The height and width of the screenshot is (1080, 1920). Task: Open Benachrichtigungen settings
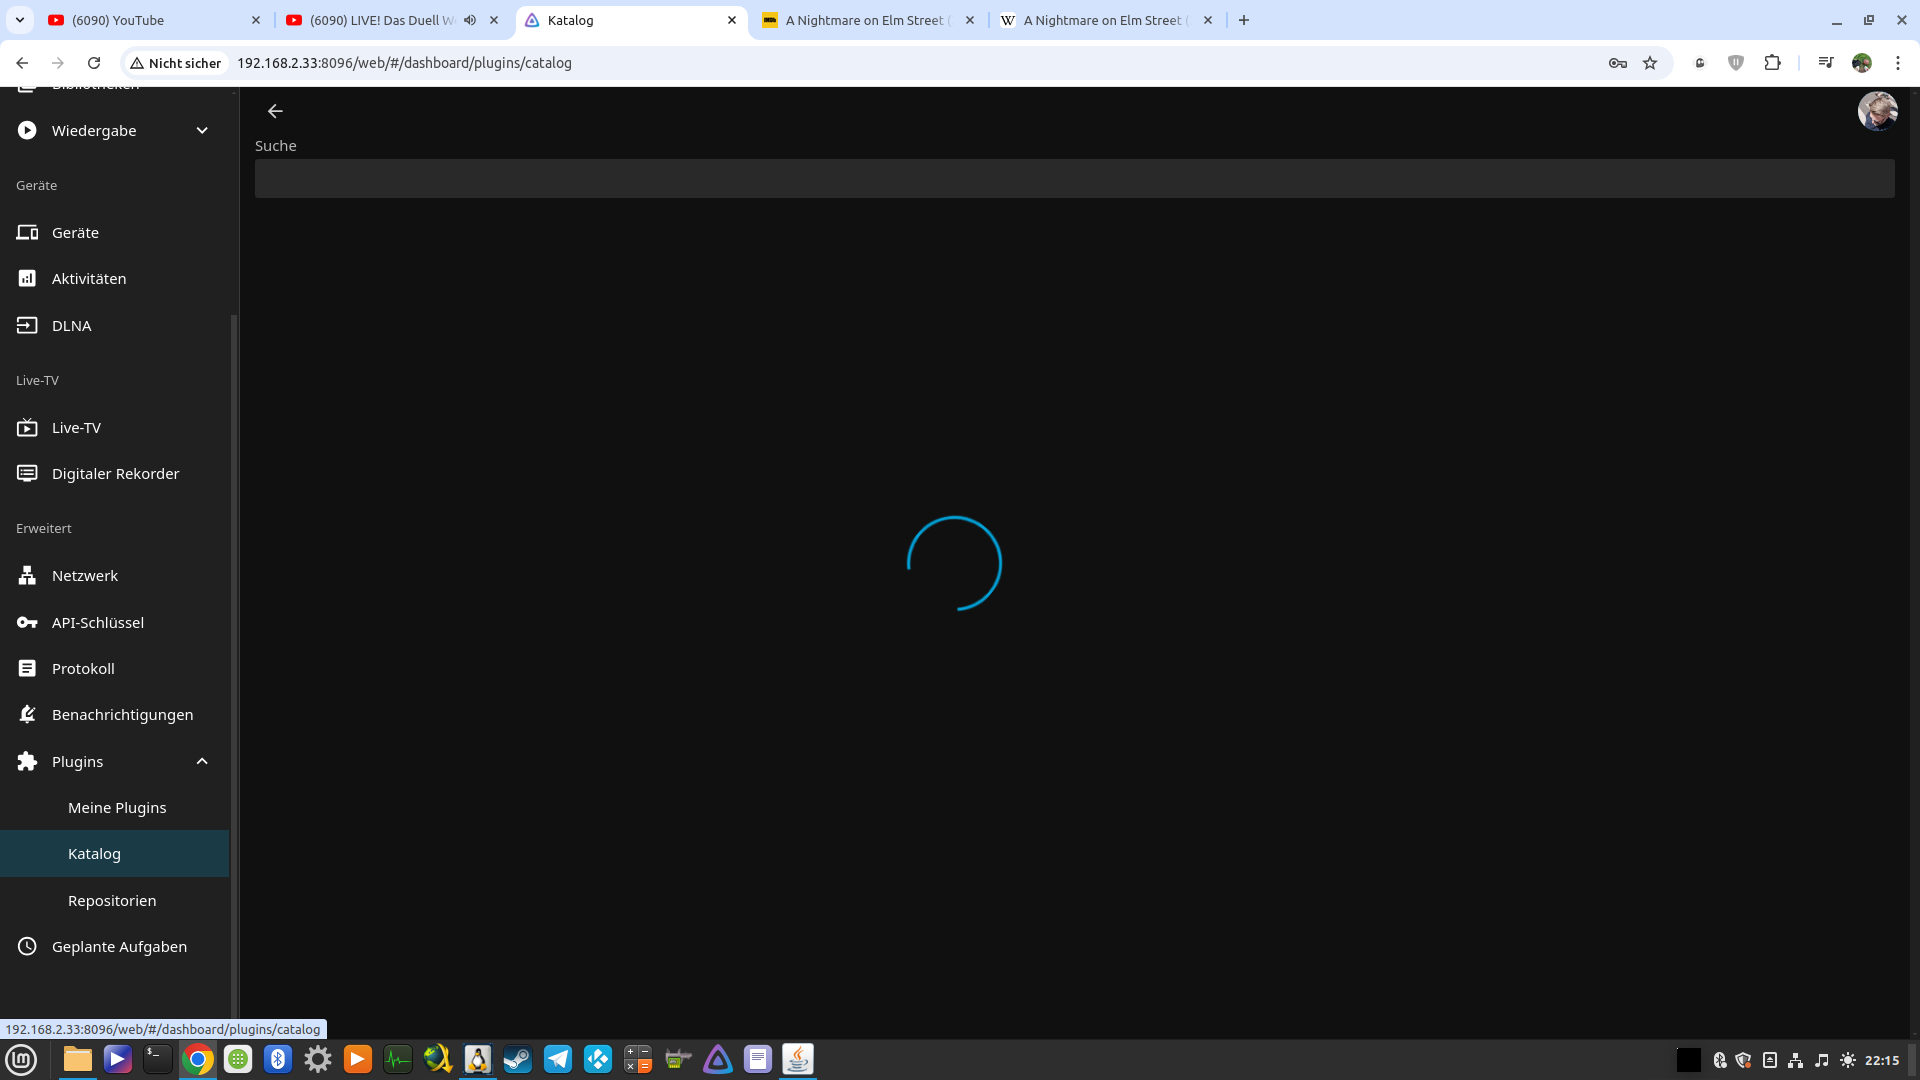122,715
